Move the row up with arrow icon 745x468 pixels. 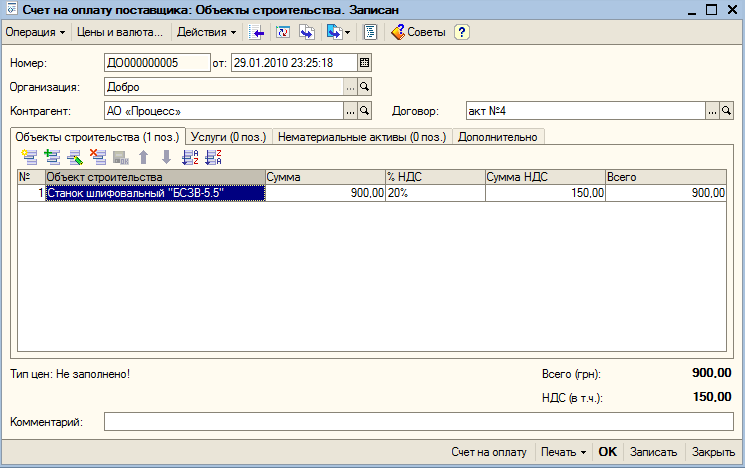click(143, 157)
